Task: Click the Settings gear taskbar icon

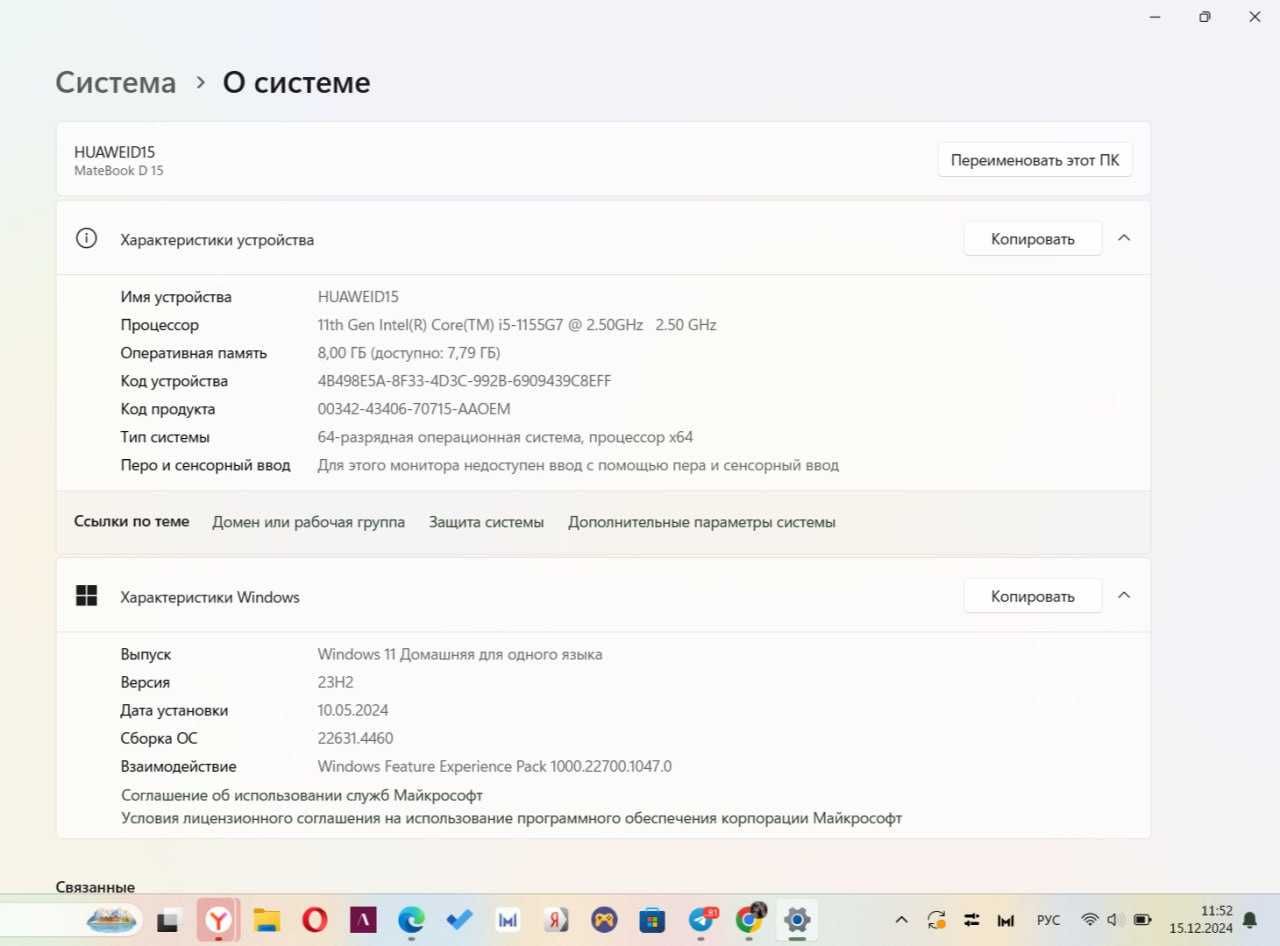Action: click(797, 920)
